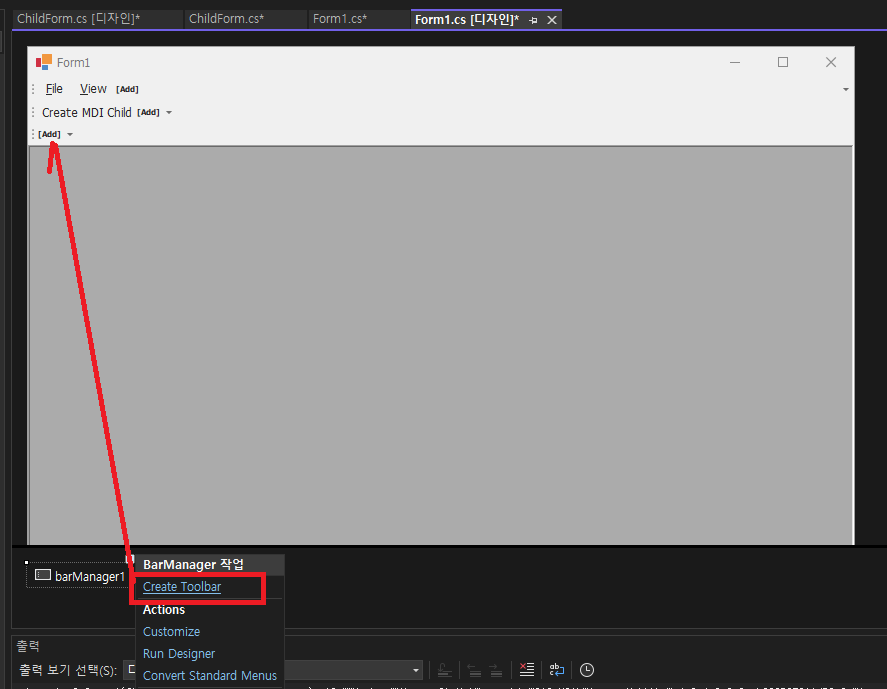The height and width of the screenshot is (689, 887).
Task: Minimize the Form1 design window
Action: point(735,62)
